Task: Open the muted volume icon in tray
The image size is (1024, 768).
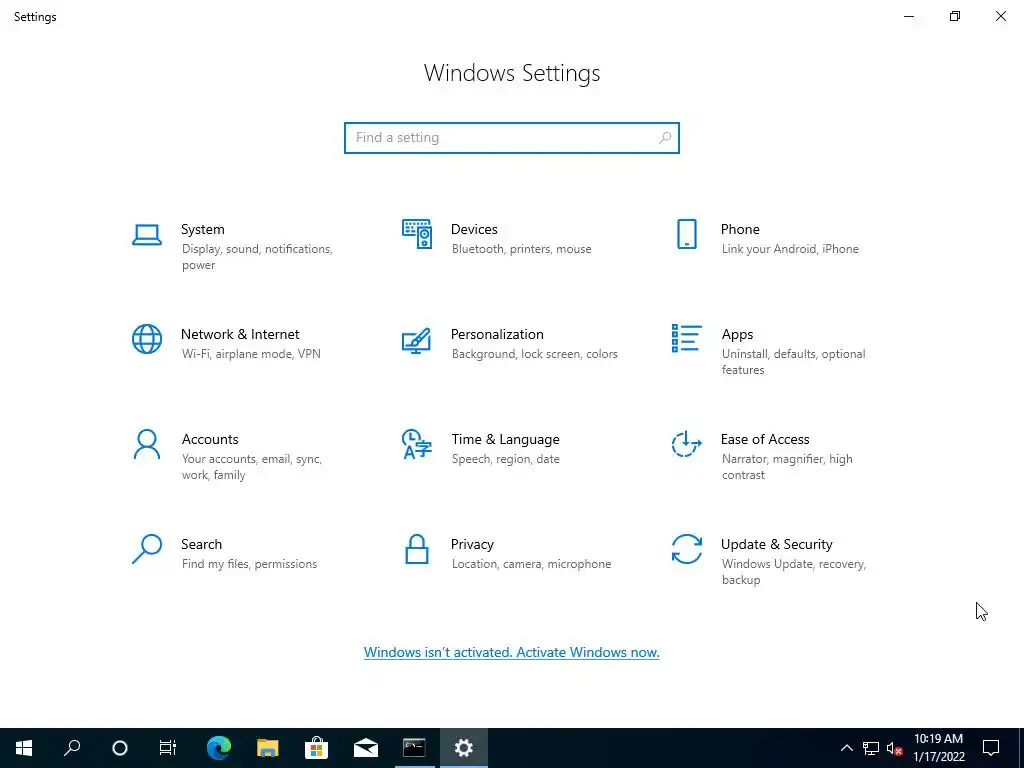Action: (894, 748)
